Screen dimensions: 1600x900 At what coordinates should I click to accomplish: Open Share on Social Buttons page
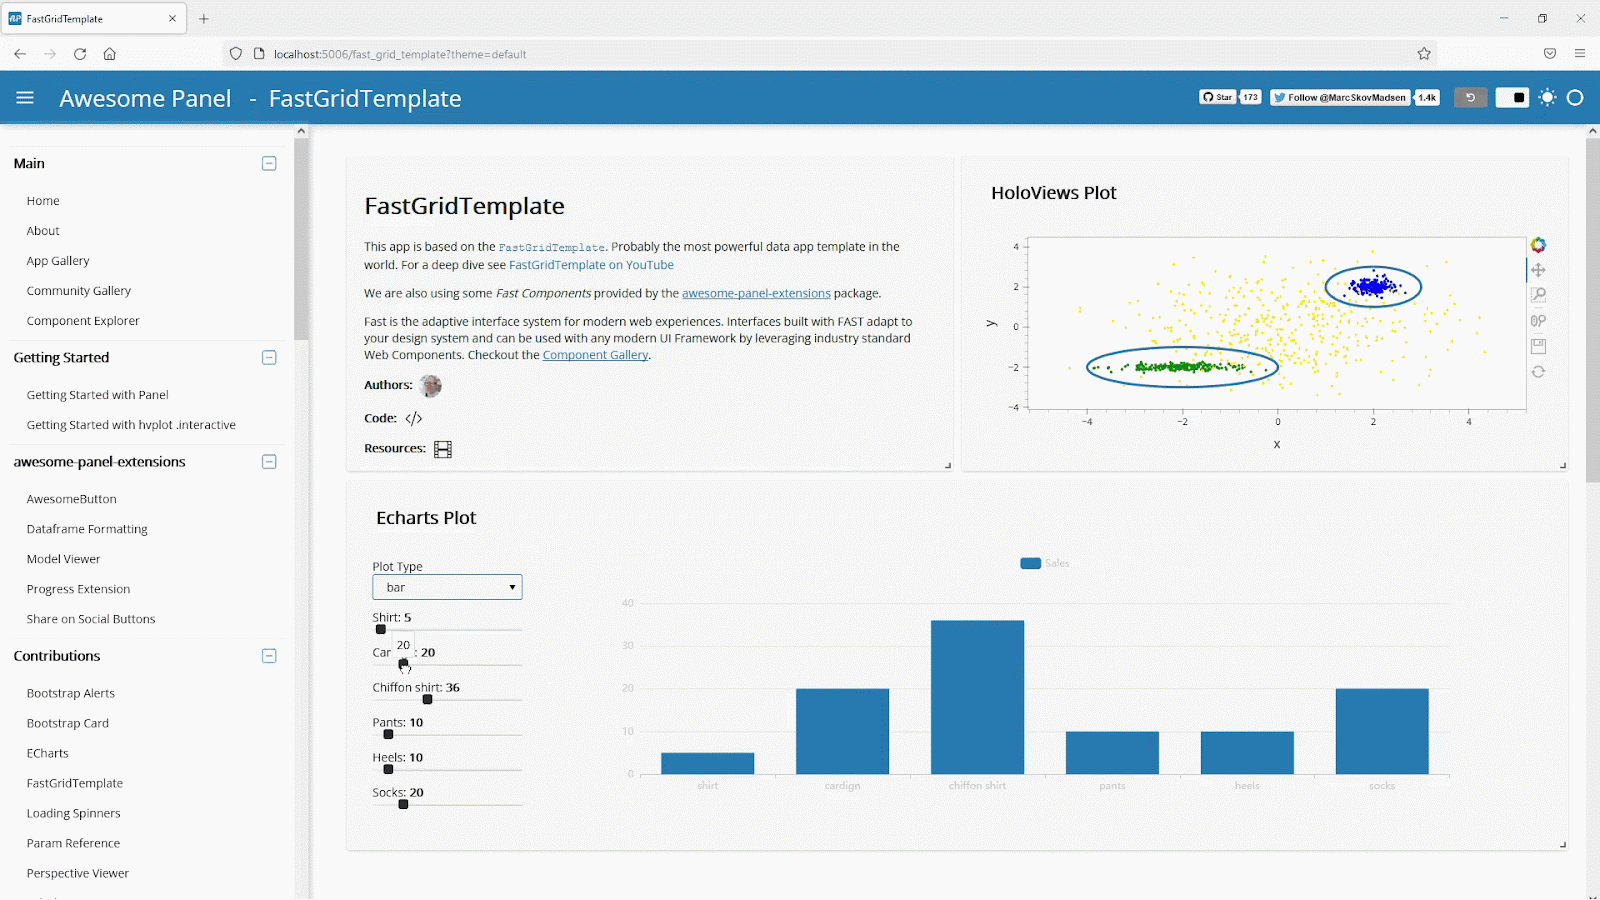coord(91,619)
